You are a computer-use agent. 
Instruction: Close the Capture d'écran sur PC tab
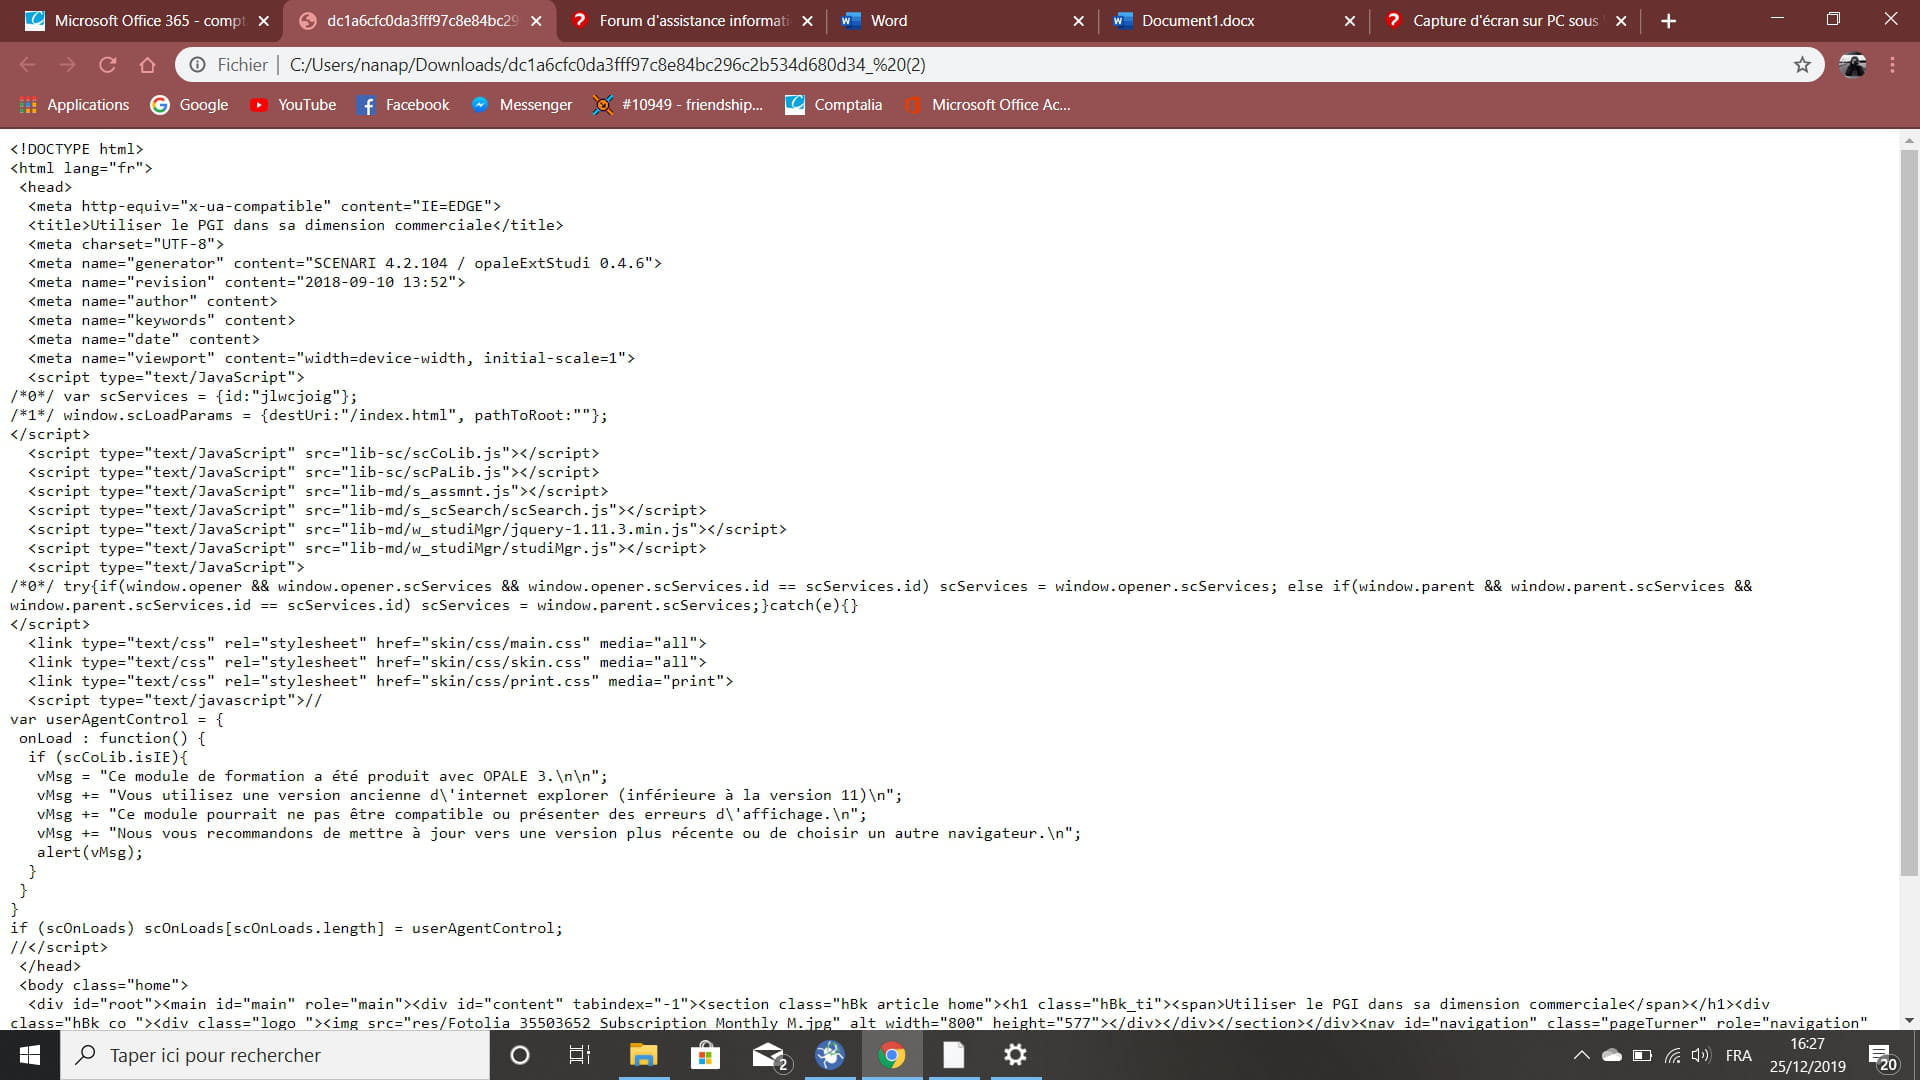pos(1621,21)
